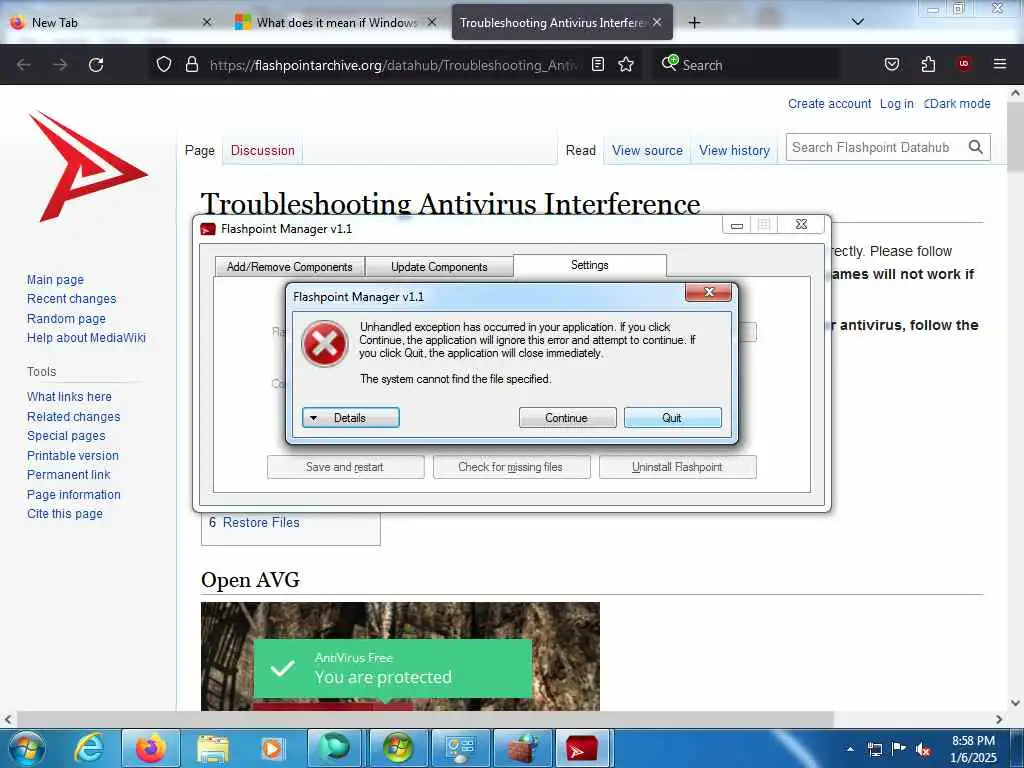Go to Main page link
1024x768 pixels.
click(x=56, y=280)
